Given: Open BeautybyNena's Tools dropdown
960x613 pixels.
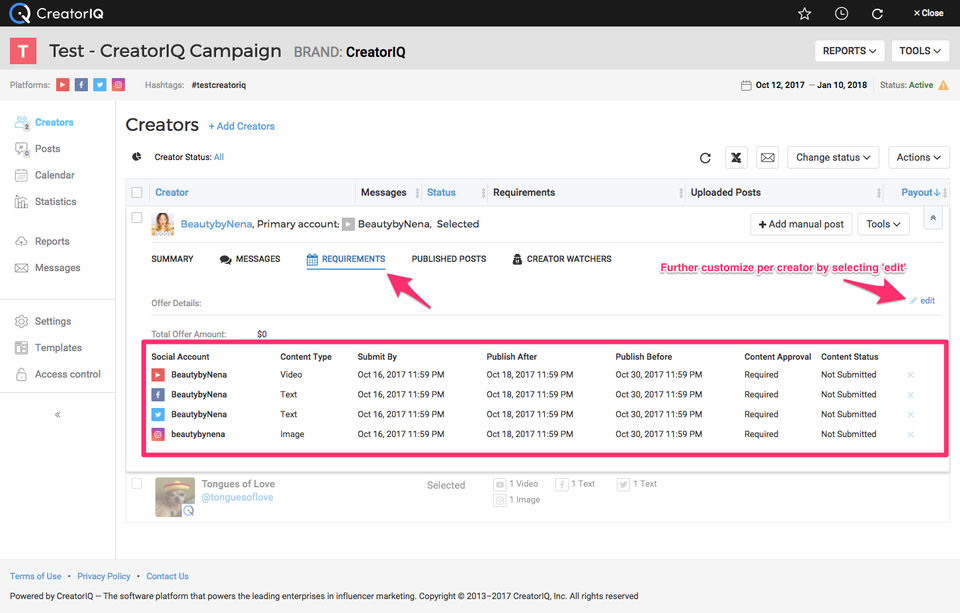Looking at the screenshot, I should pyautogui.click(x=883, y=224).
